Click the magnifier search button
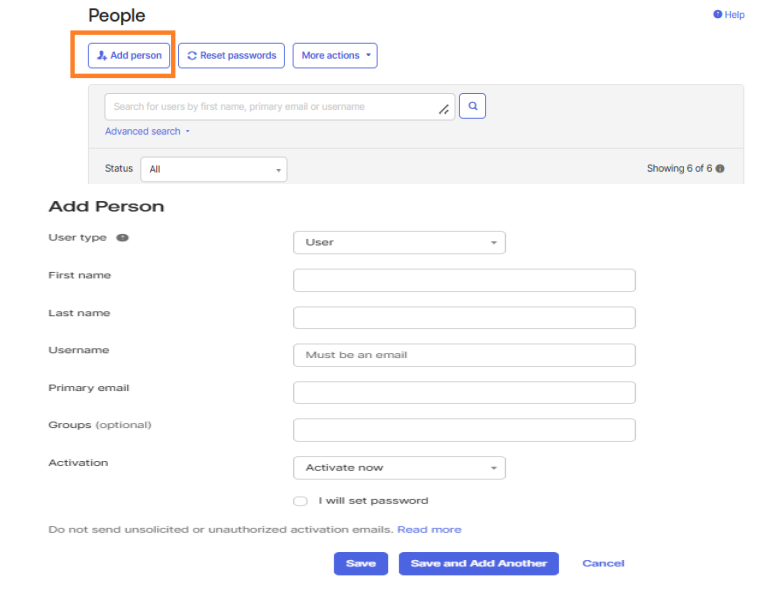The height and width of the screenshot is (597, 765). click(473, 106)
